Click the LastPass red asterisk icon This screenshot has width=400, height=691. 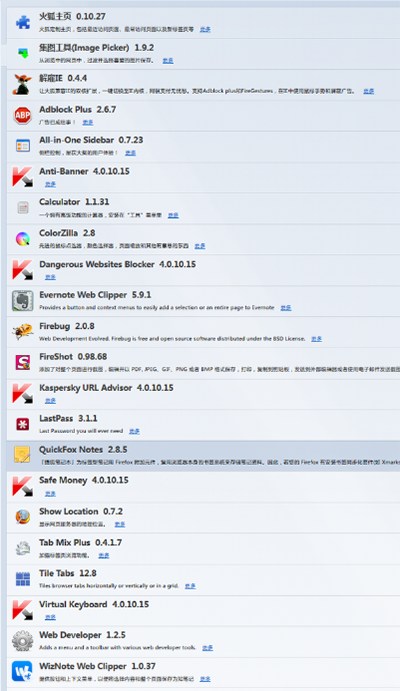(x=22, y=424)
